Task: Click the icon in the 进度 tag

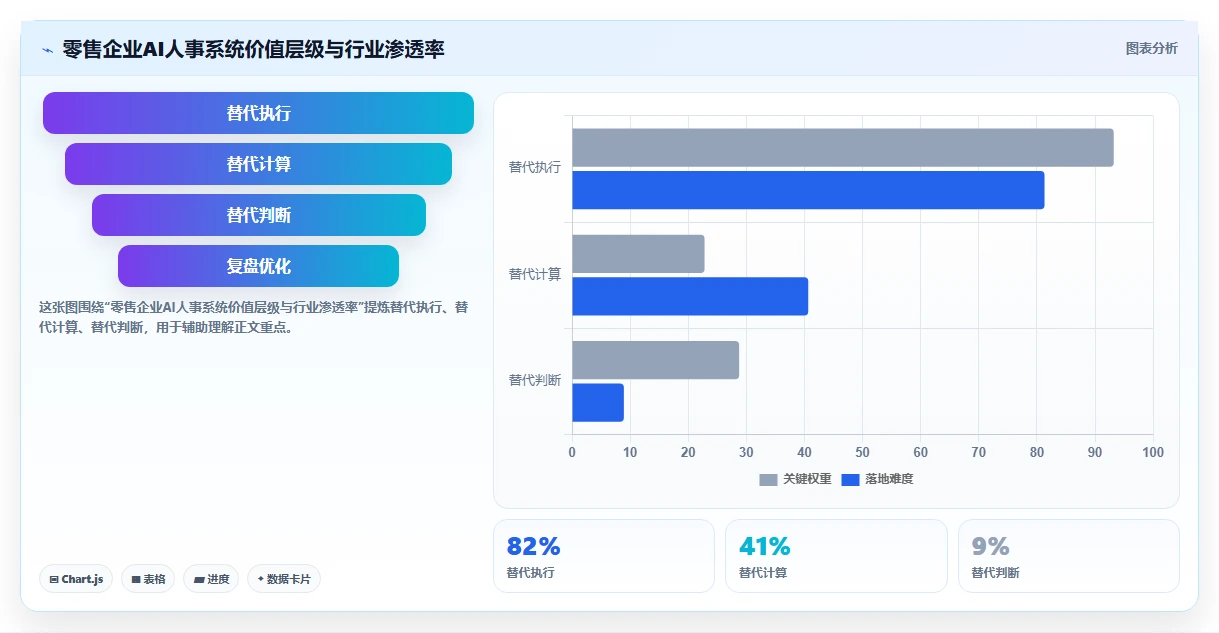Action: [x=199, y=580]
